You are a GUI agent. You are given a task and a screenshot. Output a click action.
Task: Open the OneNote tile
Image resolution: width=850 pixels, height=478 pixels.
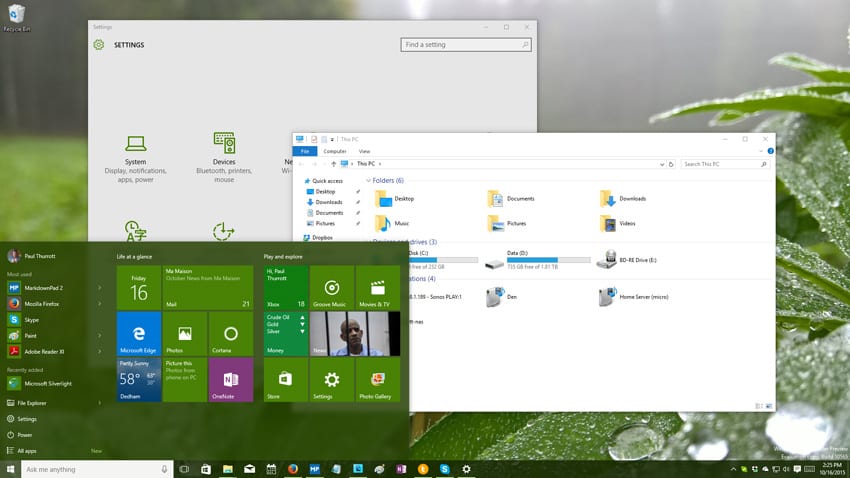pos(231,380)
